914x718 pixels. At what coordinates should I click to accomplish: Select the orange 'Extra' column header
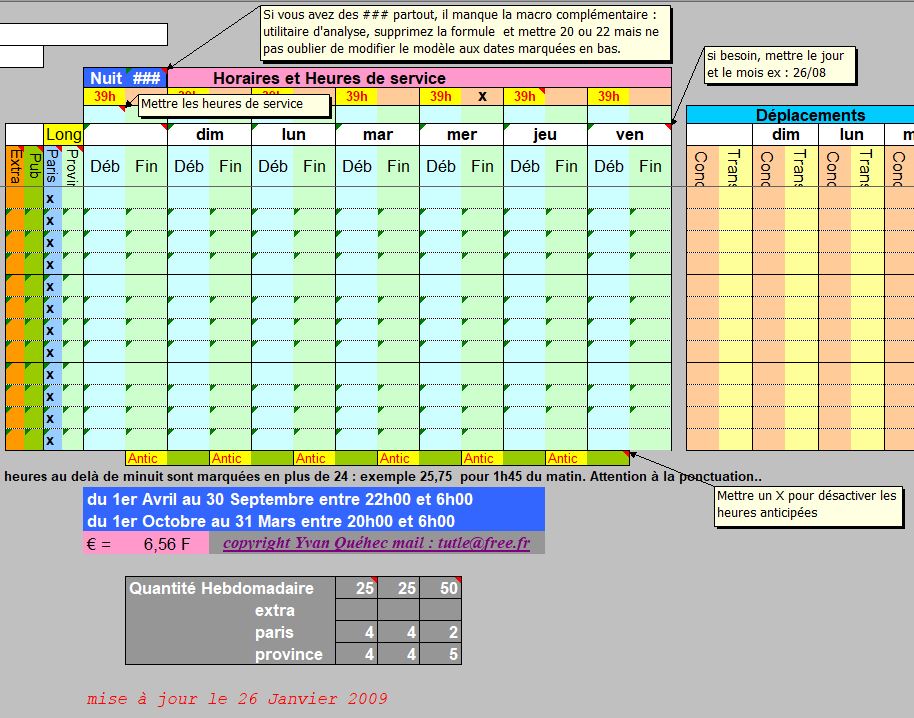(x=15, y=166)
